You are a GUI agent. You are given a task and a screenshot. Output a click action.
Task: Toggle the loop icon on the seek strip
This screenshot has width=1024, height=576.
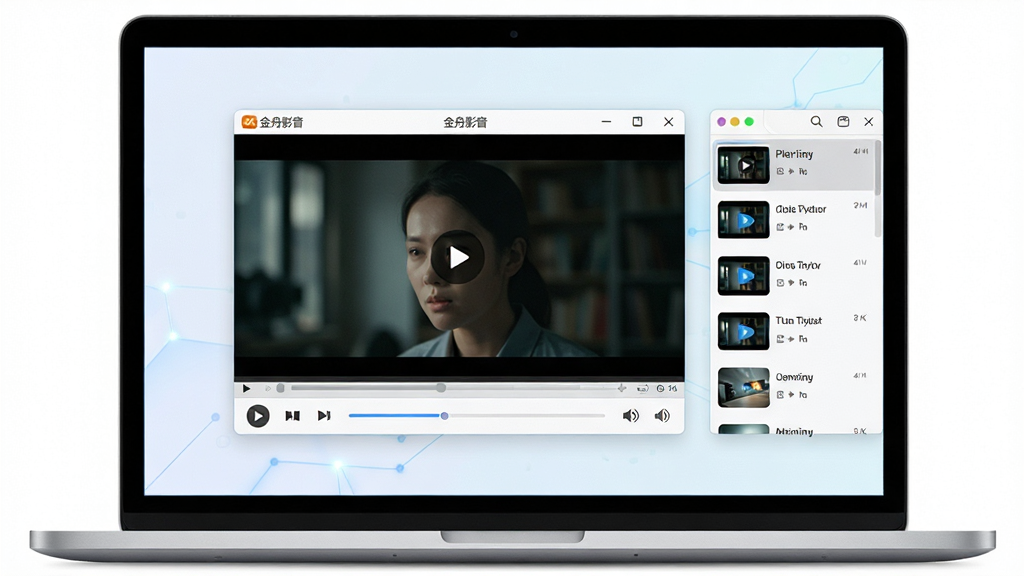click(643, 389)
